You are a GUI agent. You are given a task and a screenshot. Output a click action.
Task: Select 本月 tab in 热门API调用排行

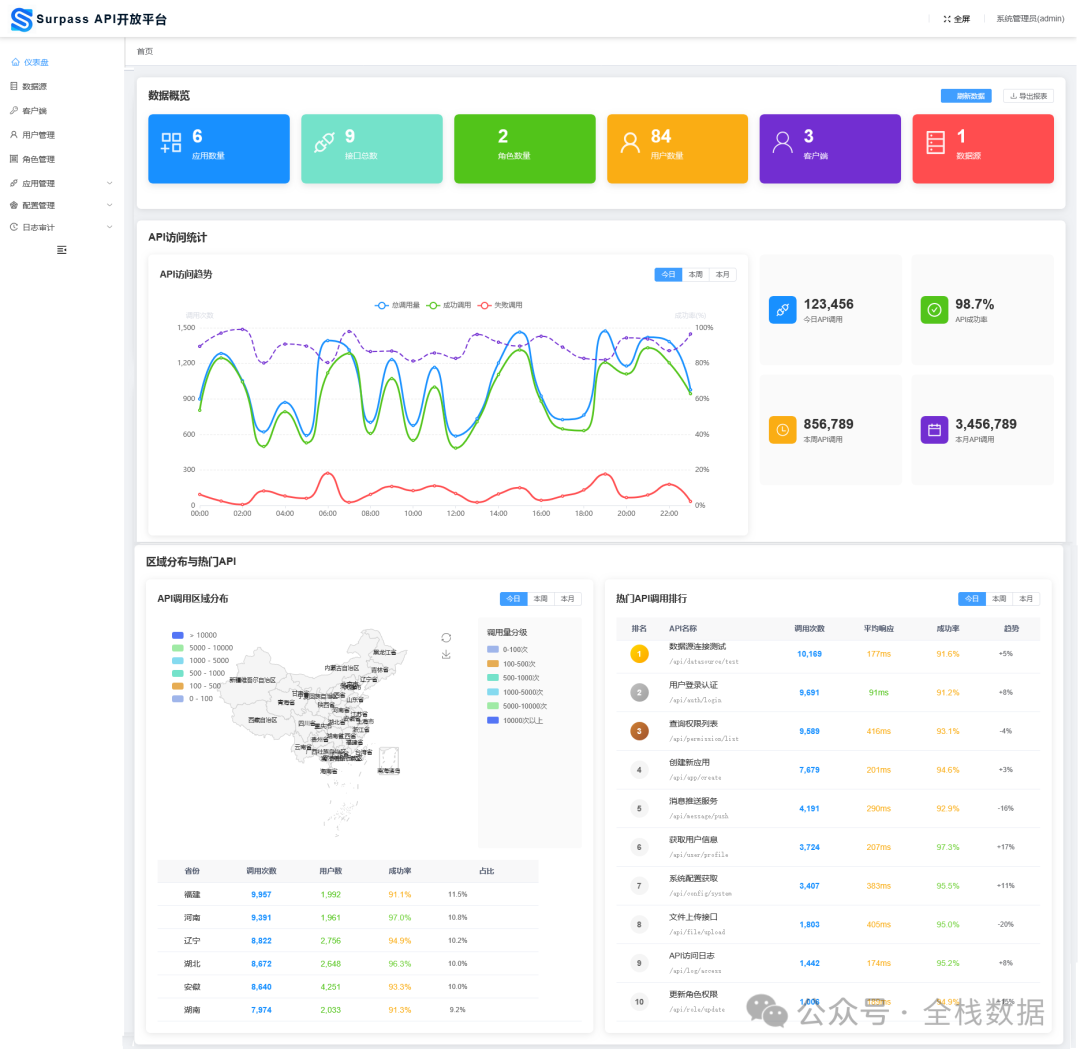1026,599
